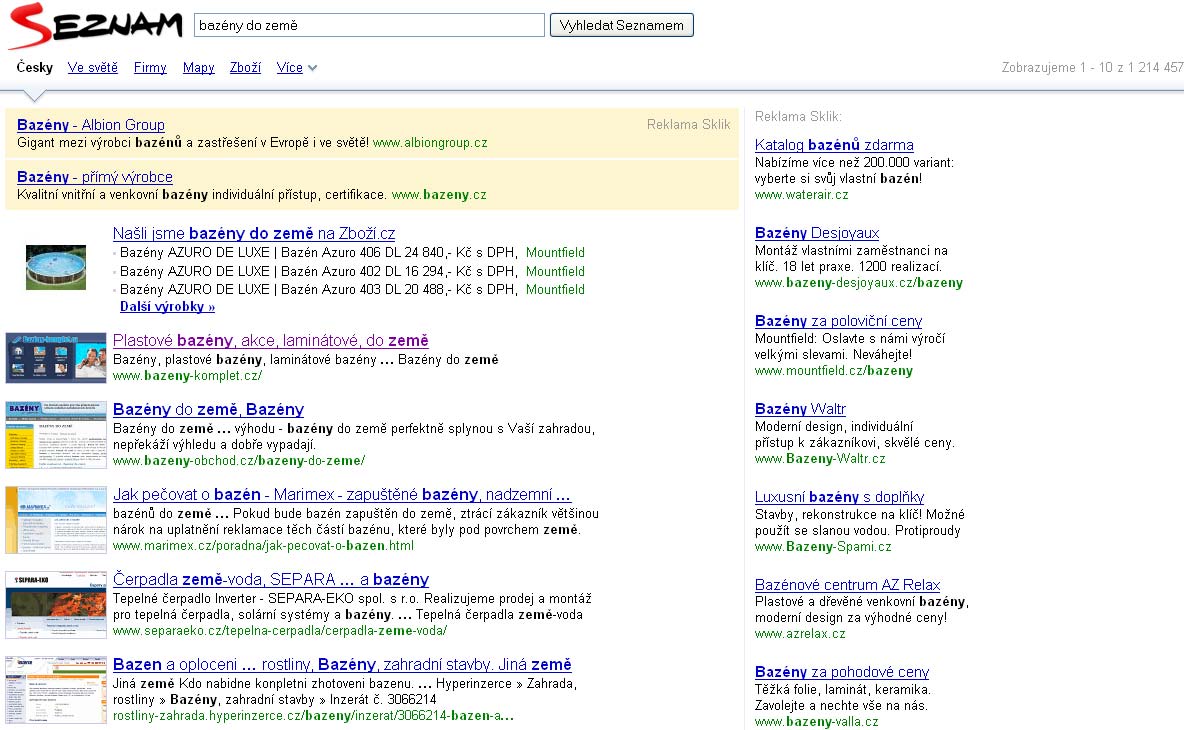Viewport: 1184px width, 730px height.
Task: Click the 'Bazén Azuro 402 DL 16 294,- Kč' product line
Action: point(317,271)
